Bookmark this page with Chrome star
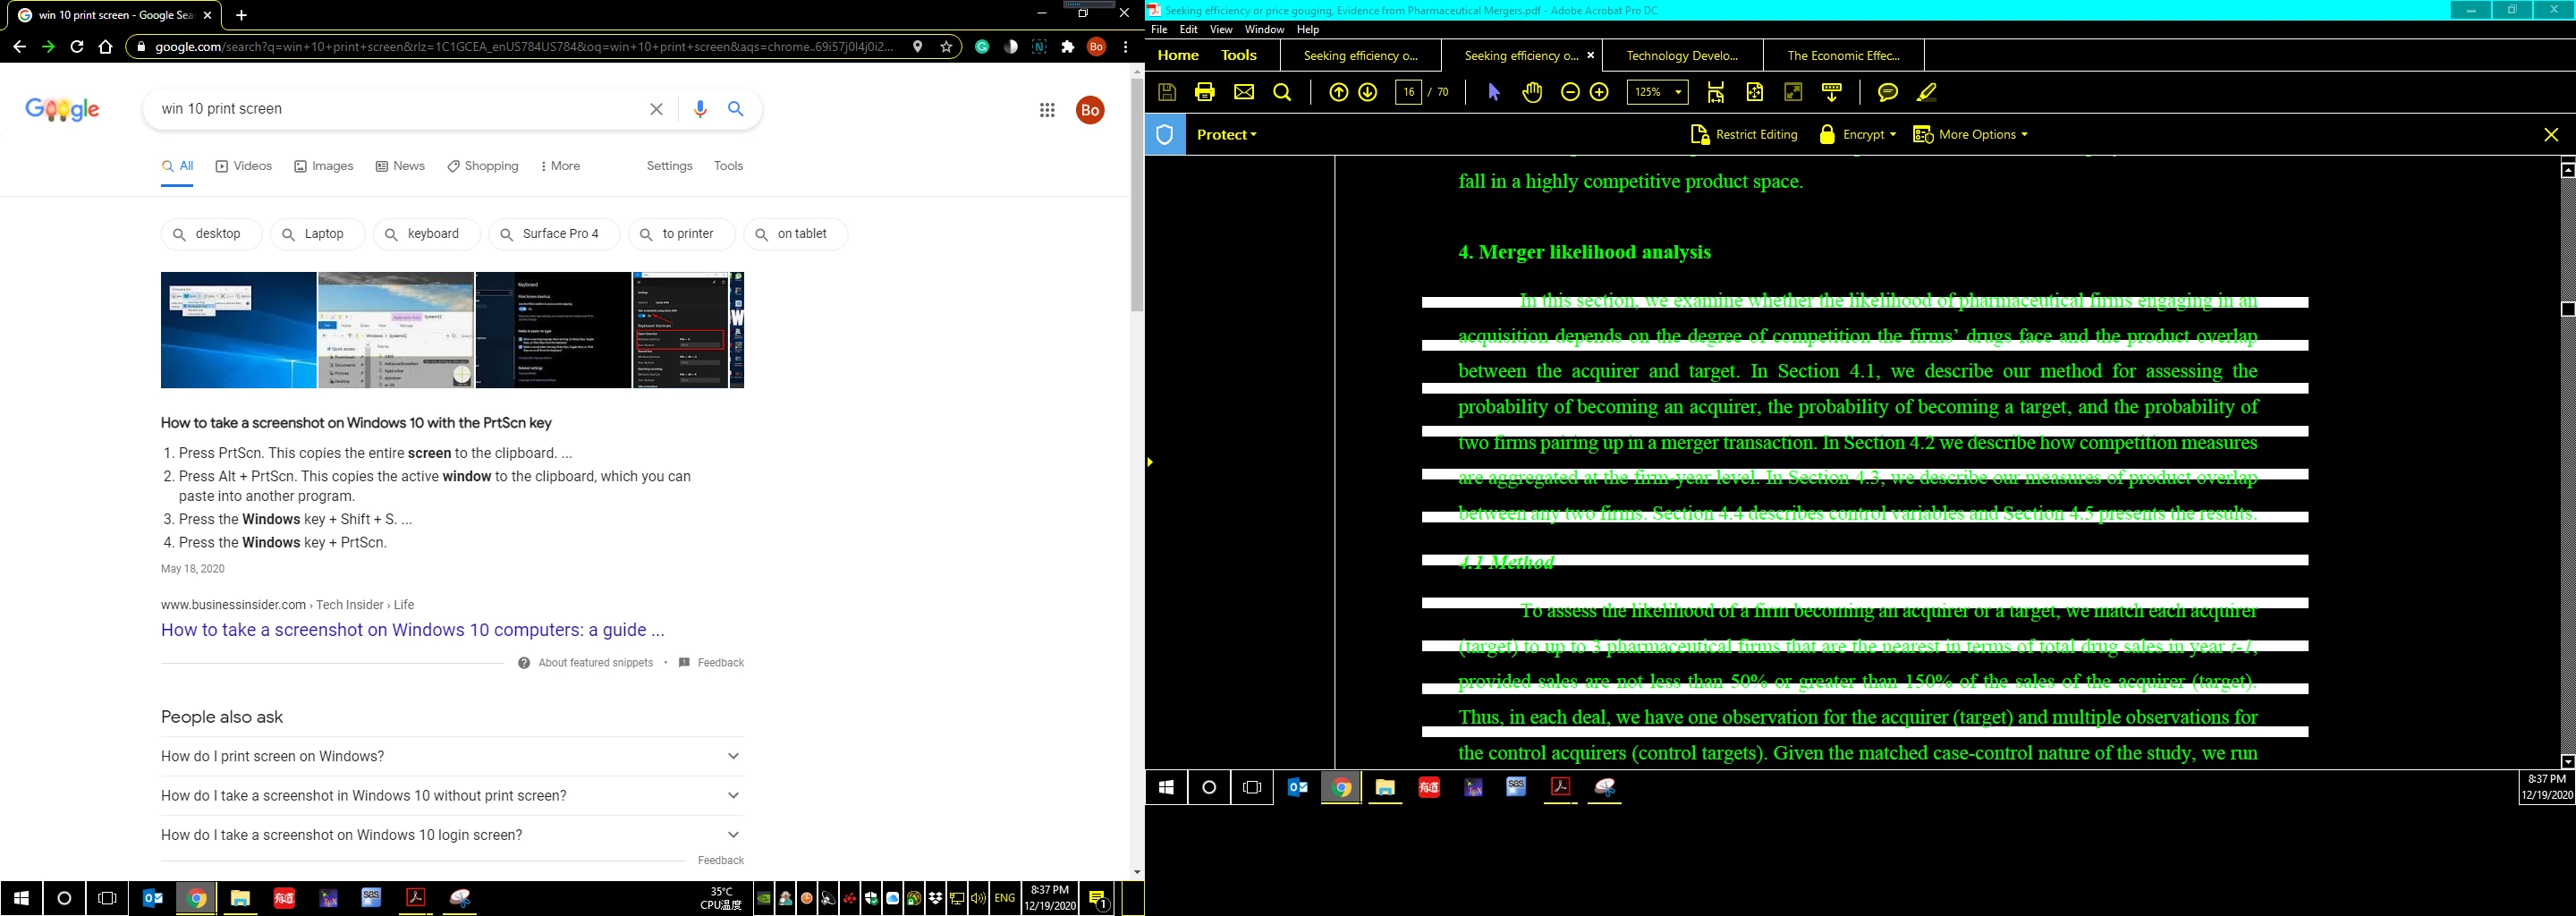Image resolution: width=2576 pixels, height=916 pixels. coord(946,47)
